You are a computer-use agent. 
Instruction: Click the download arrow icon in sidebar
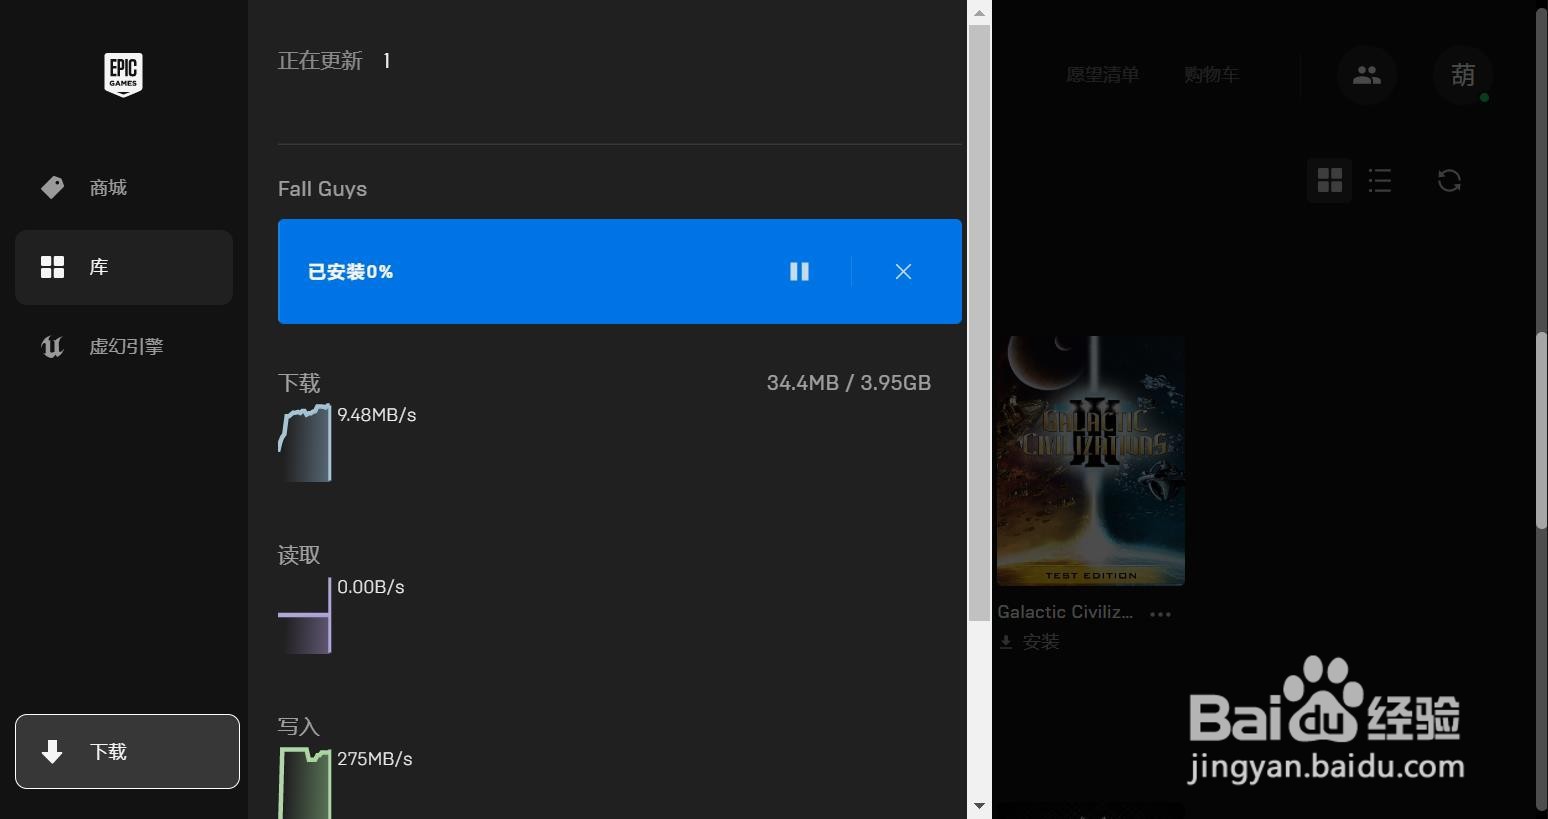coord(52,751)
